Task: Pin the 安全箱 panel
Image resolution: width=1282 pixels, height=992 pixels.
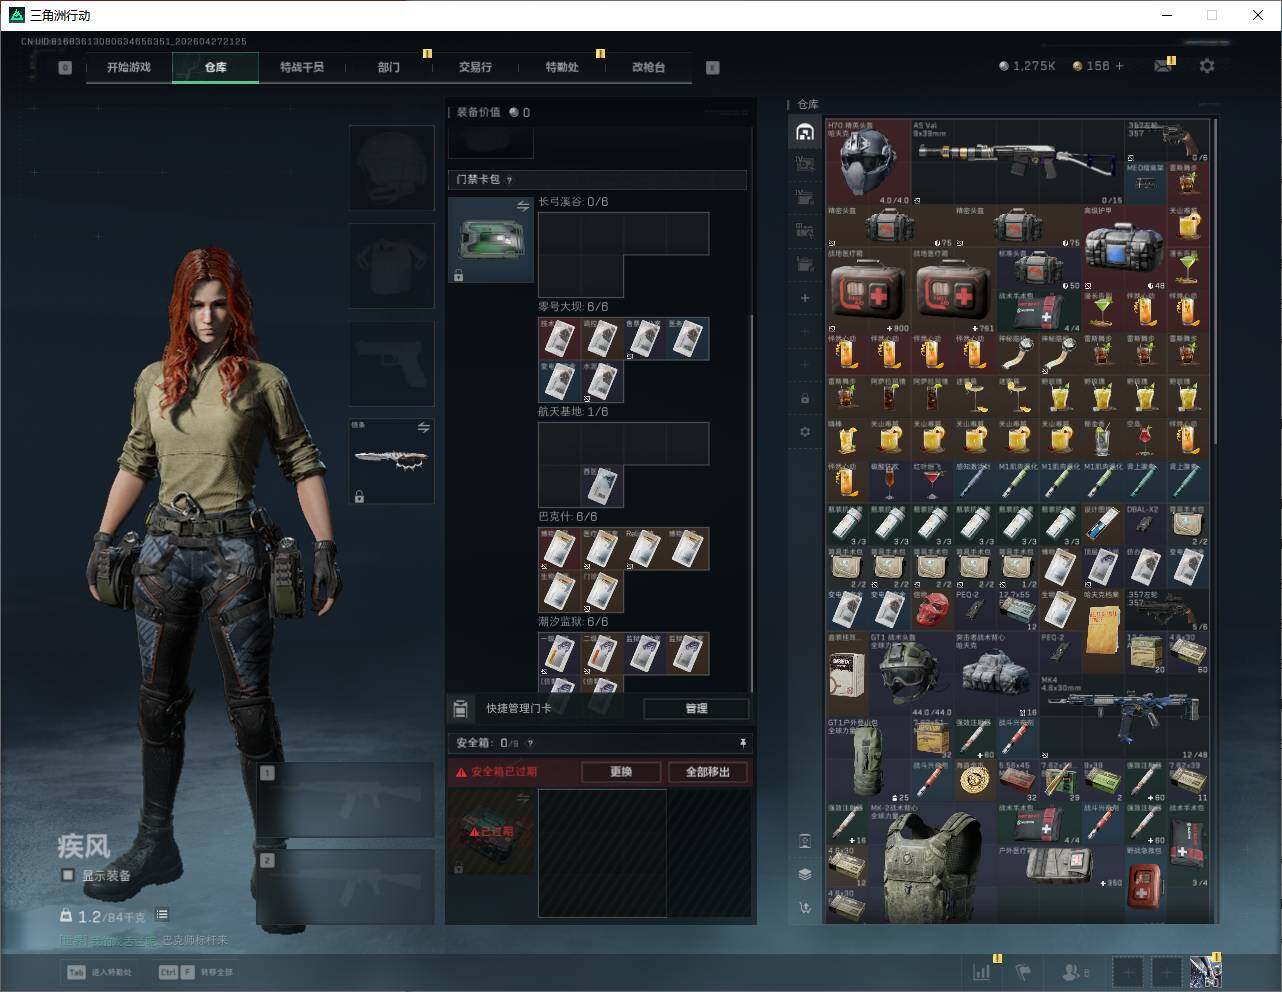Action: click(x=742, y=743)
